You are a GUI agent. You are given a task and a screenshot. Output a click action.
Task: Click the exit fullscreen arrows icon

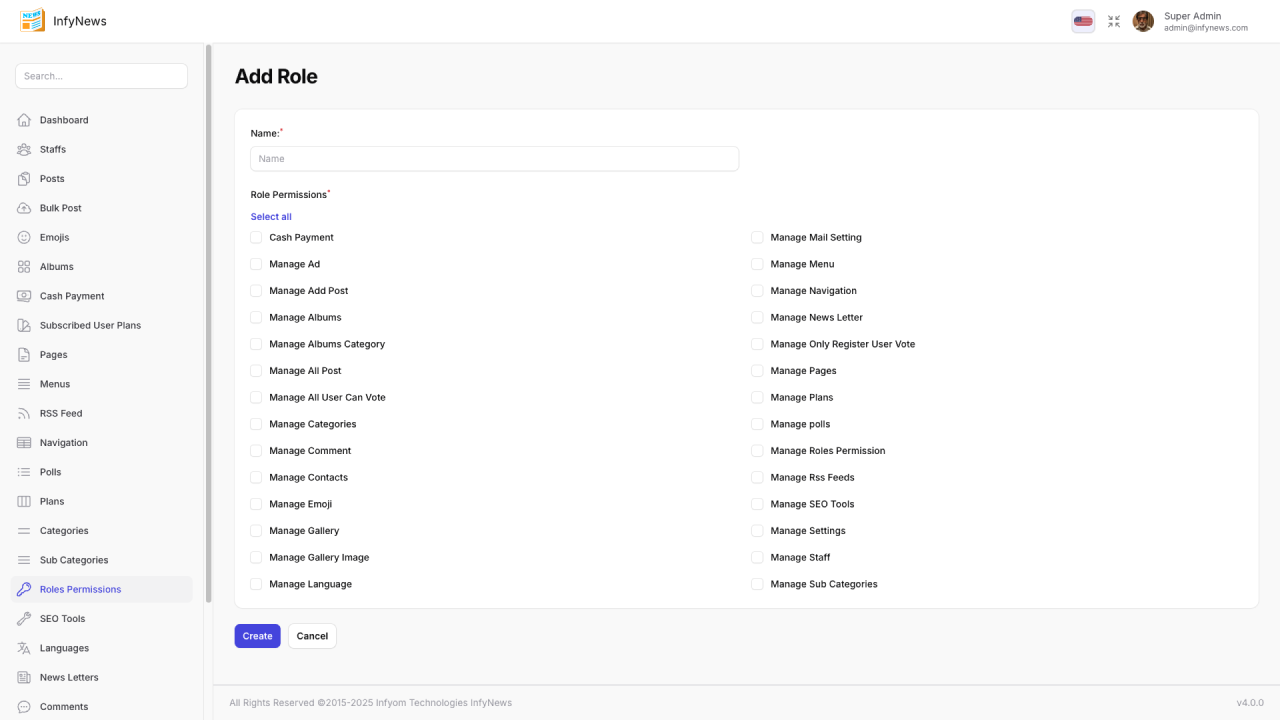(x=1114, y=21)
